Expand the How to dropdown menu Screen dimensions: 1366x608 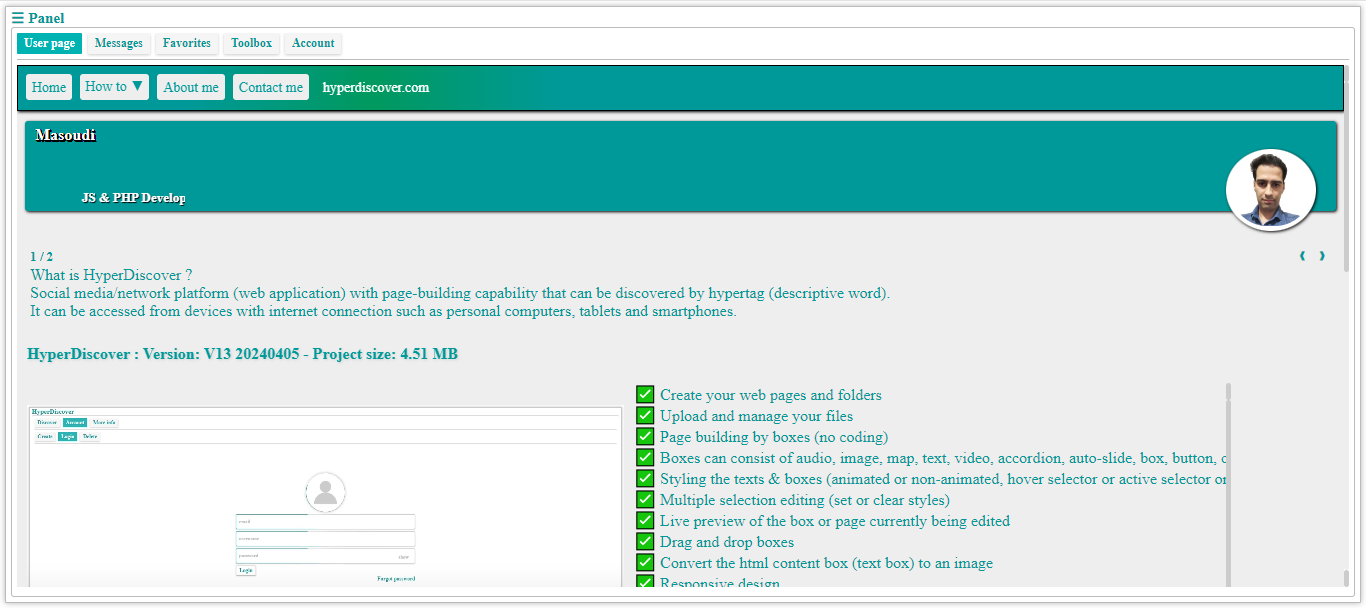click(114, 87)
